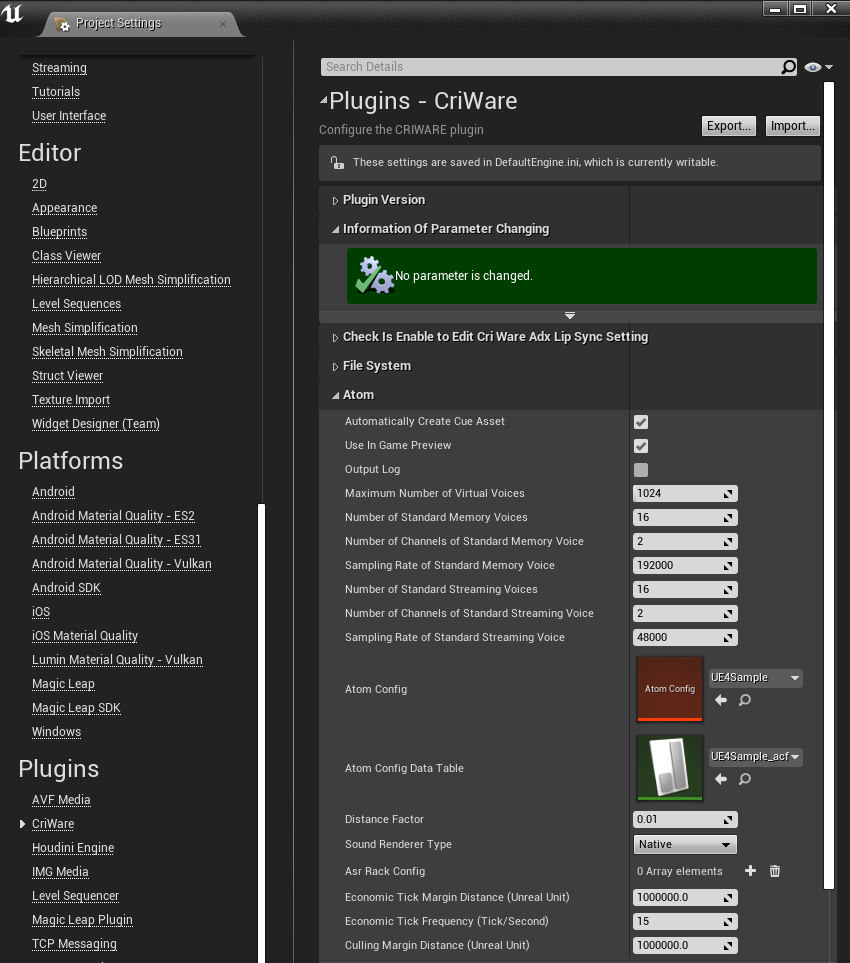Open the UE4Sample Atom Config dropdown
The height and width of the screenshot is (963, 850).
click(755, 678)
